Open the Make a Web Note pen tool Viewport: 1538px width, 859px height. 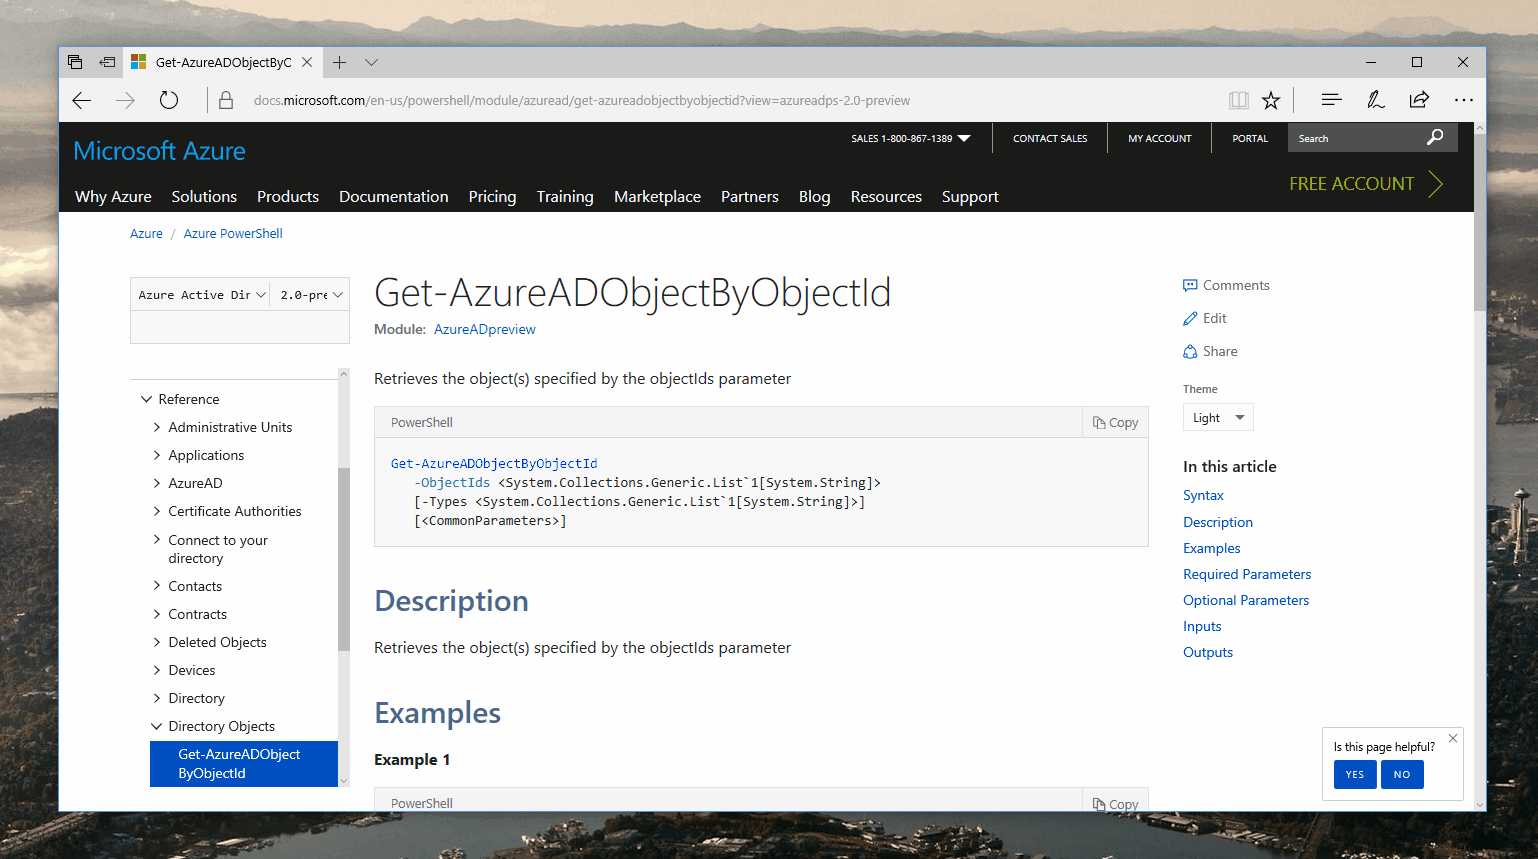tap(1375, 100)
